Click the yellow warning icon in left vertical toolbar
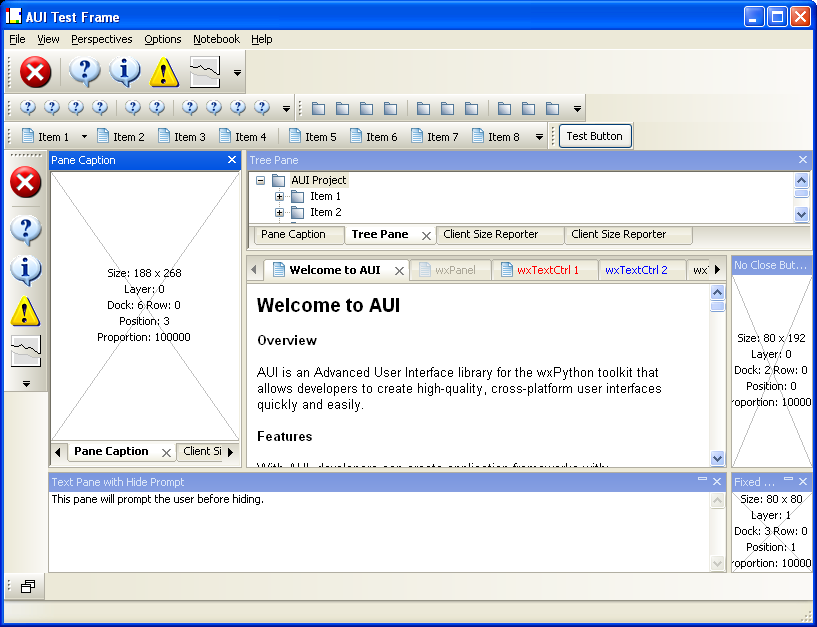 click(25, 311)
